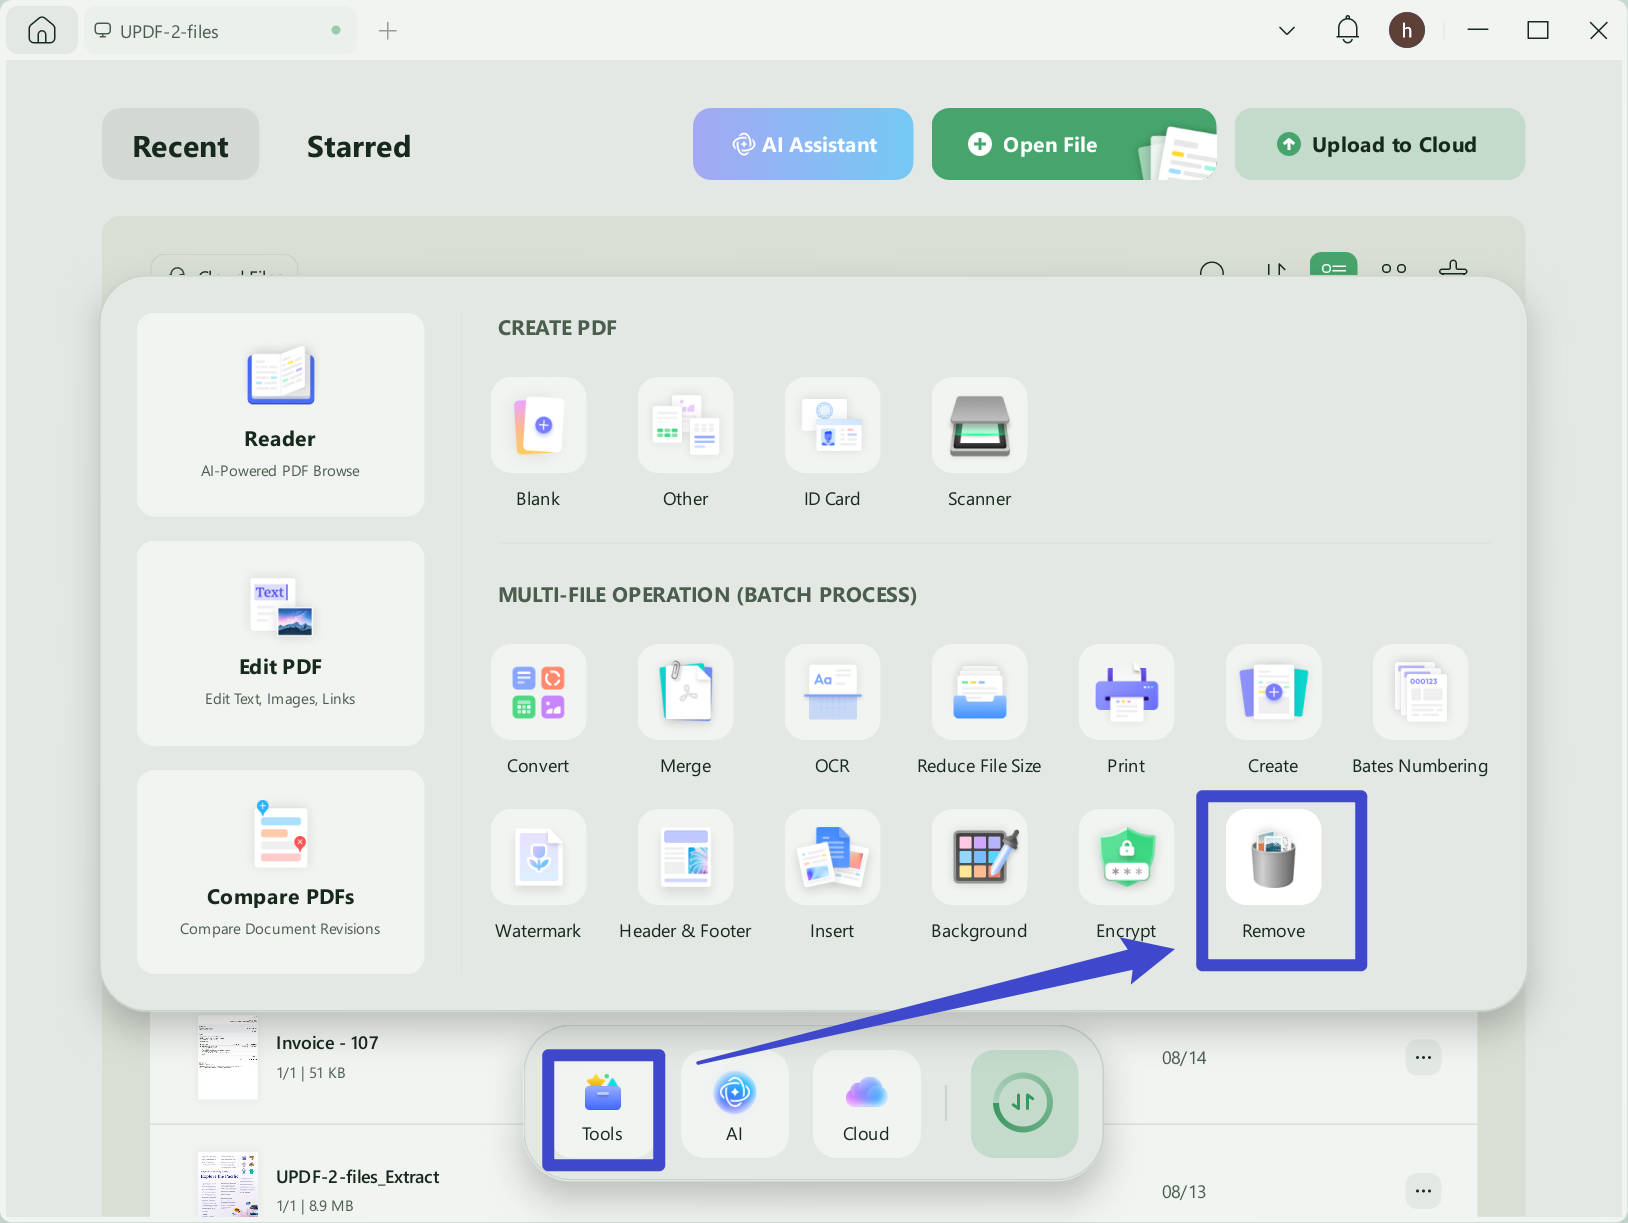Open Reduce File Size tool

979,692
